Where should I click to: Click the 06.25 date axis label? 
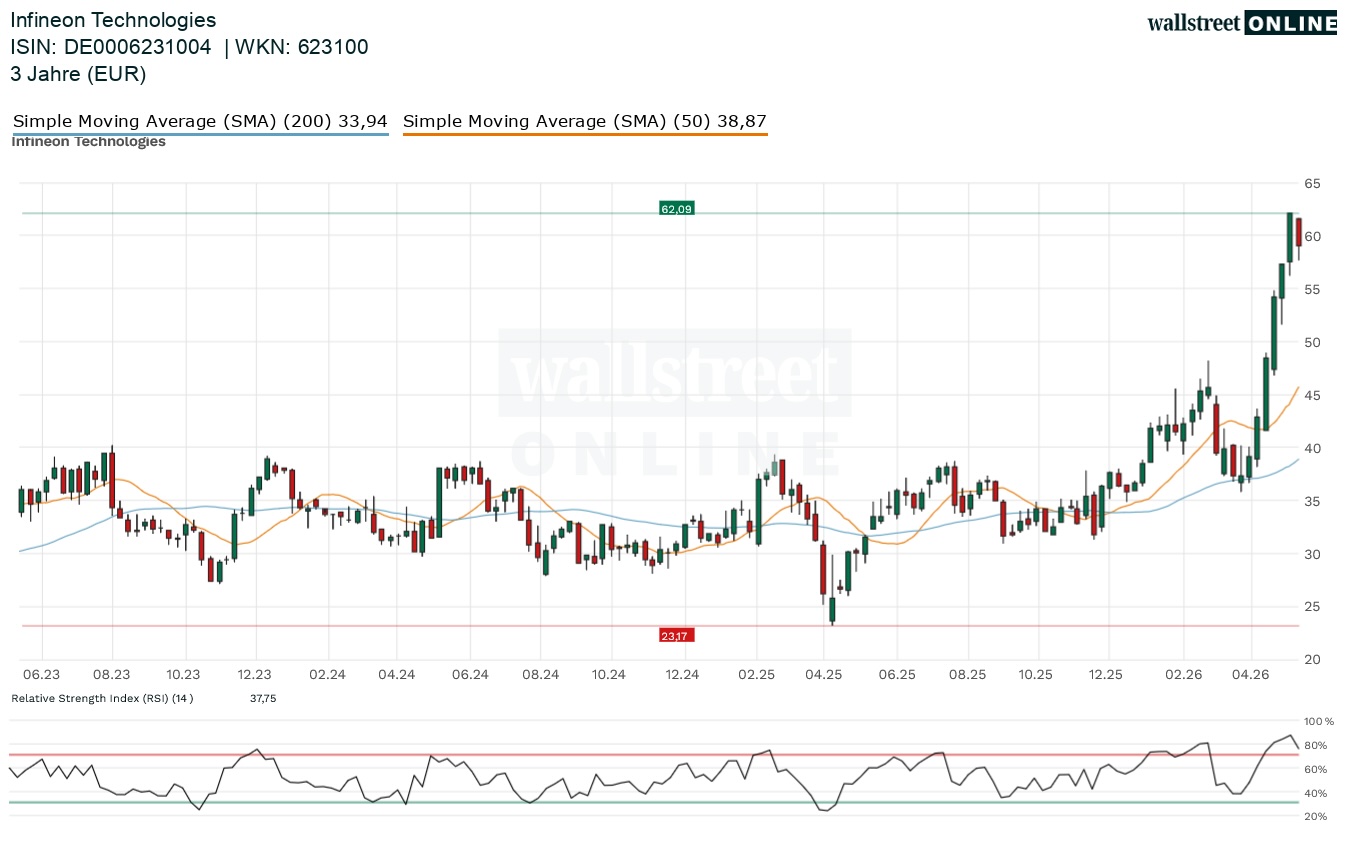[x=897, y=675]
